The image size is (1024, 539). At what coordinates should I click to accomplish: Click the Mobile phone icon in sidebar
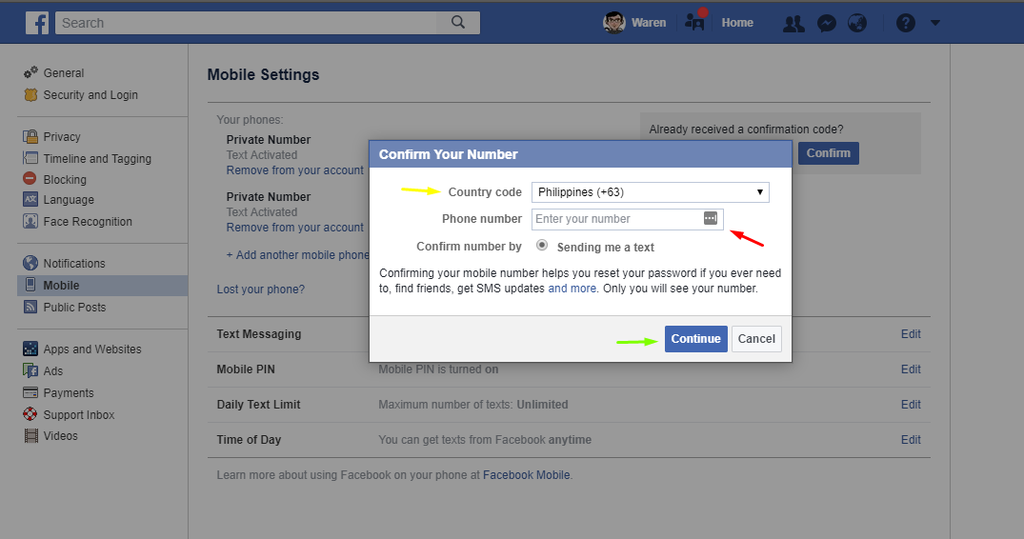click(30, 285)
